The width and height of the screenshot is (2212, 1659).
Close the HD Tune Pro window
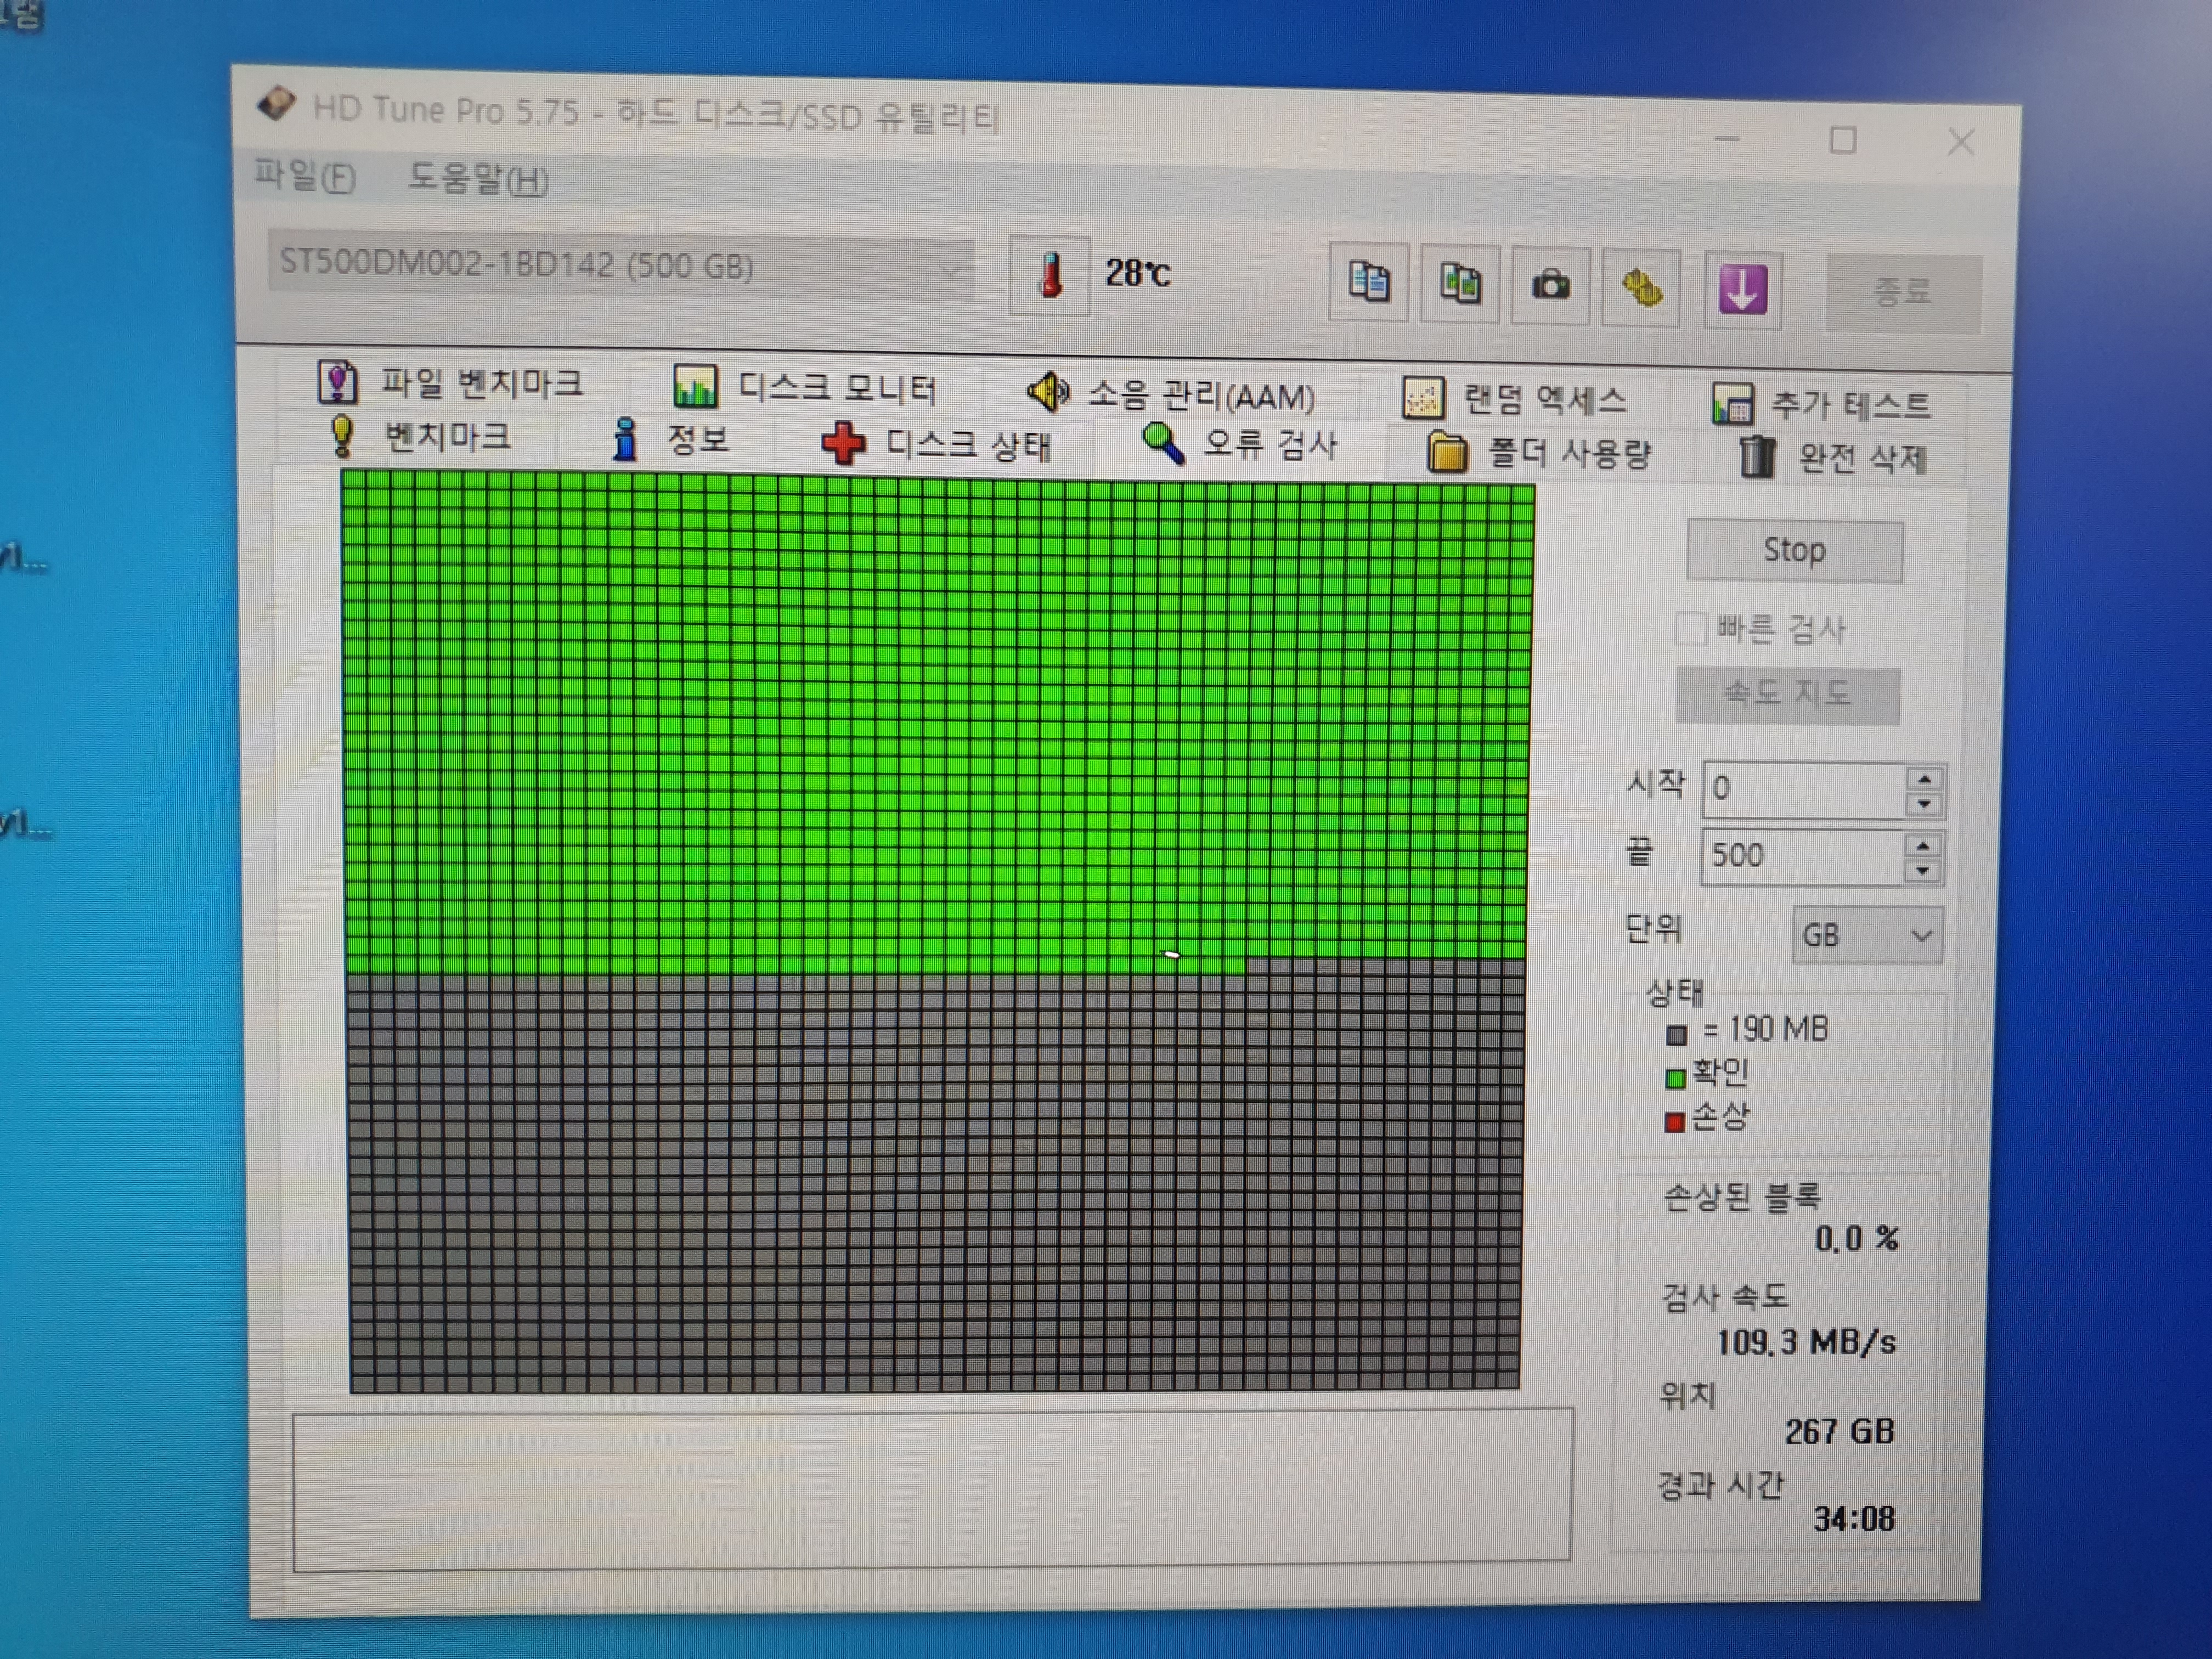(1961, 143)
